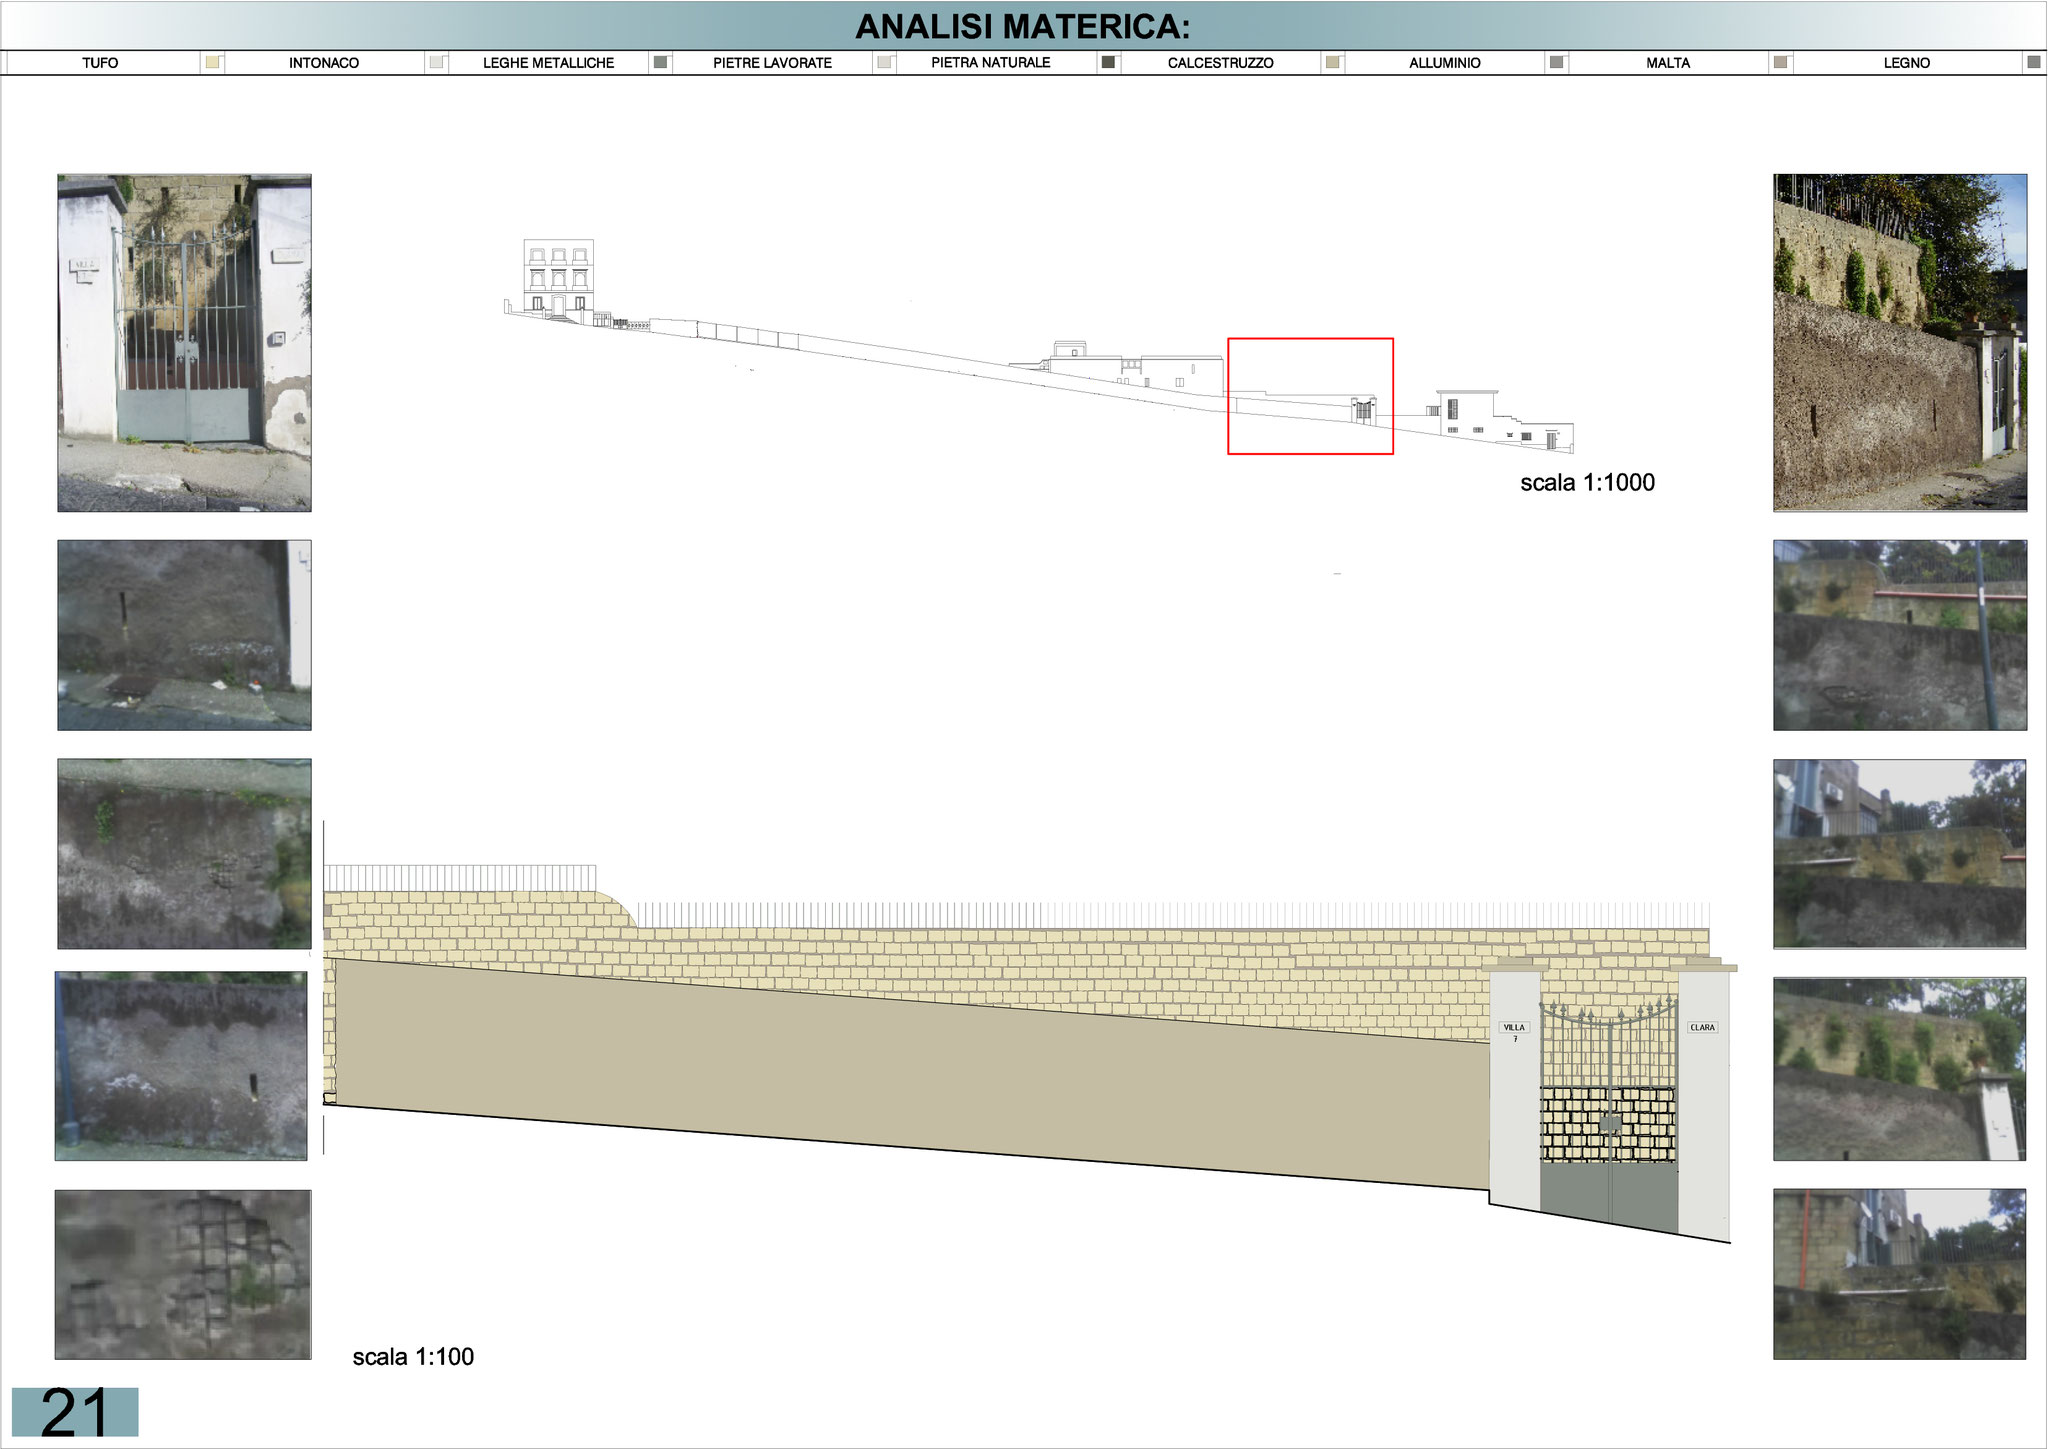Select the CALCESTRUZZO legend swatch
This screenshot has height=1449, width=2048.
[1332, 62]
